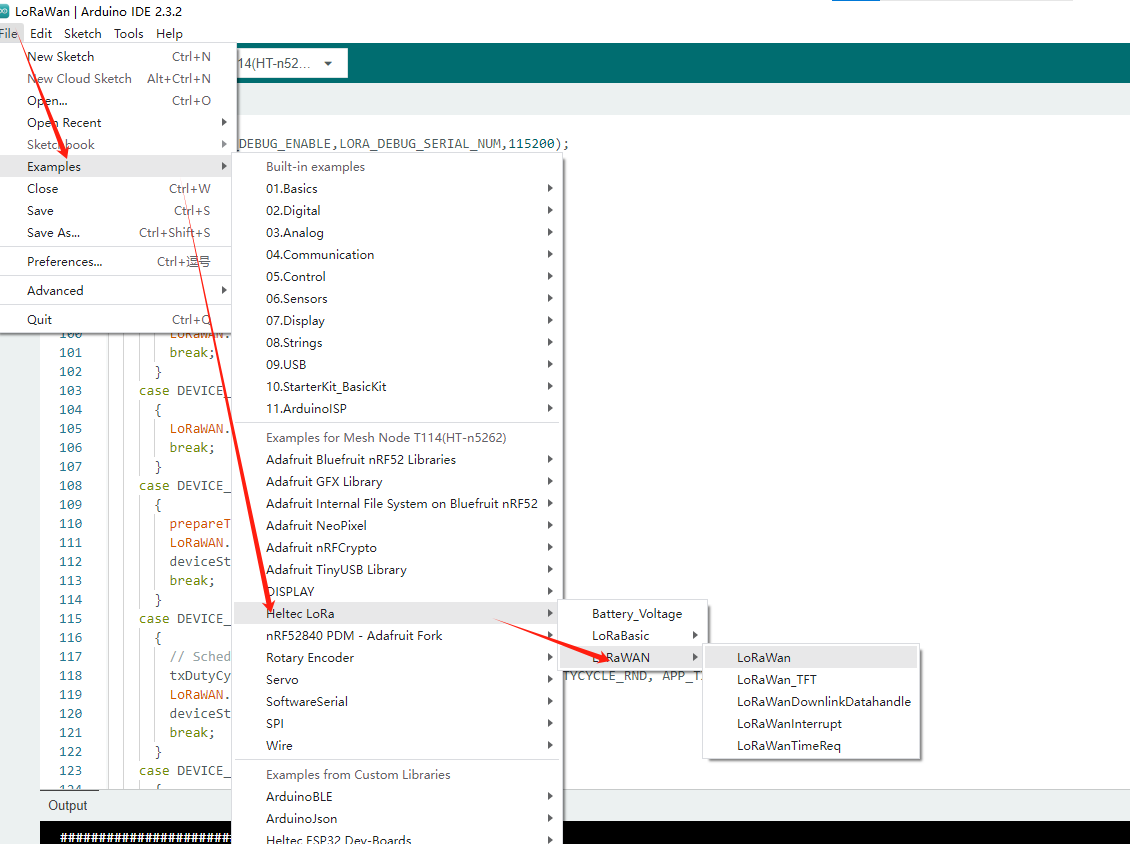Select the LoRaWan_TFT example
The image size is (1130, 844).
pyautogui.click(x=777, y=680)
